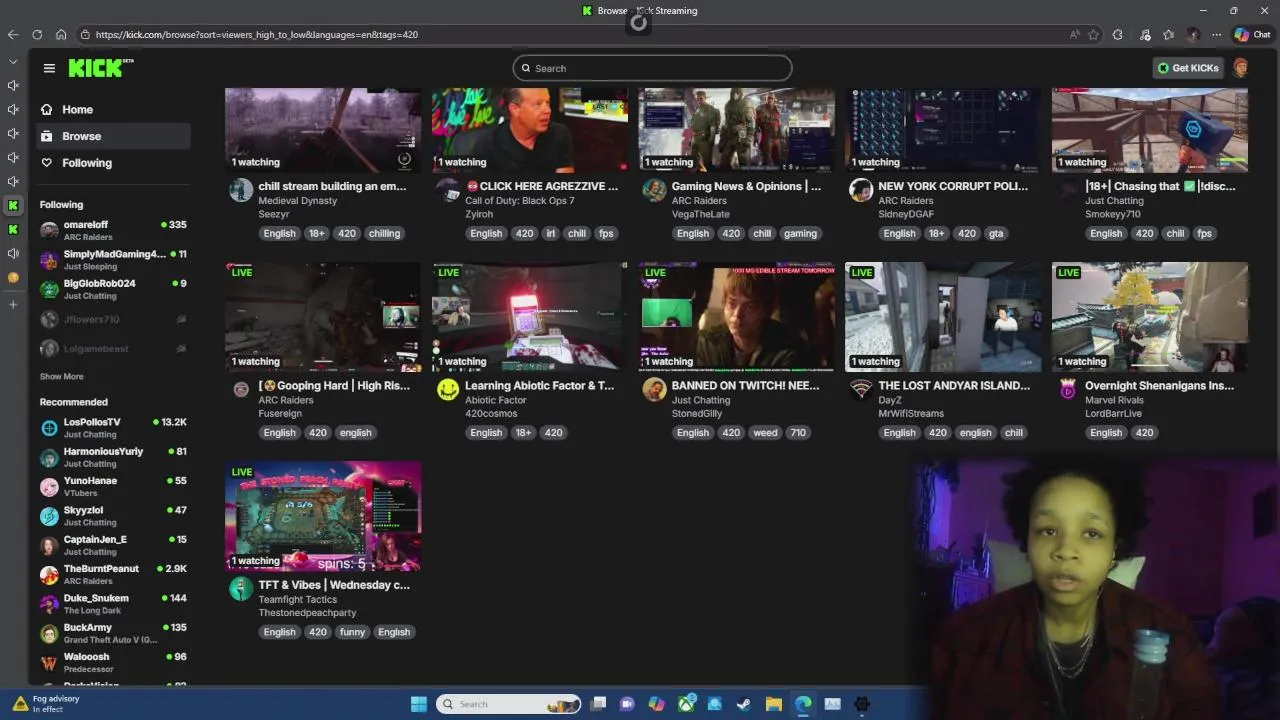The image size is (1280, 720).
Task: Open Steam from the taskbar
Action: [744, 704]
